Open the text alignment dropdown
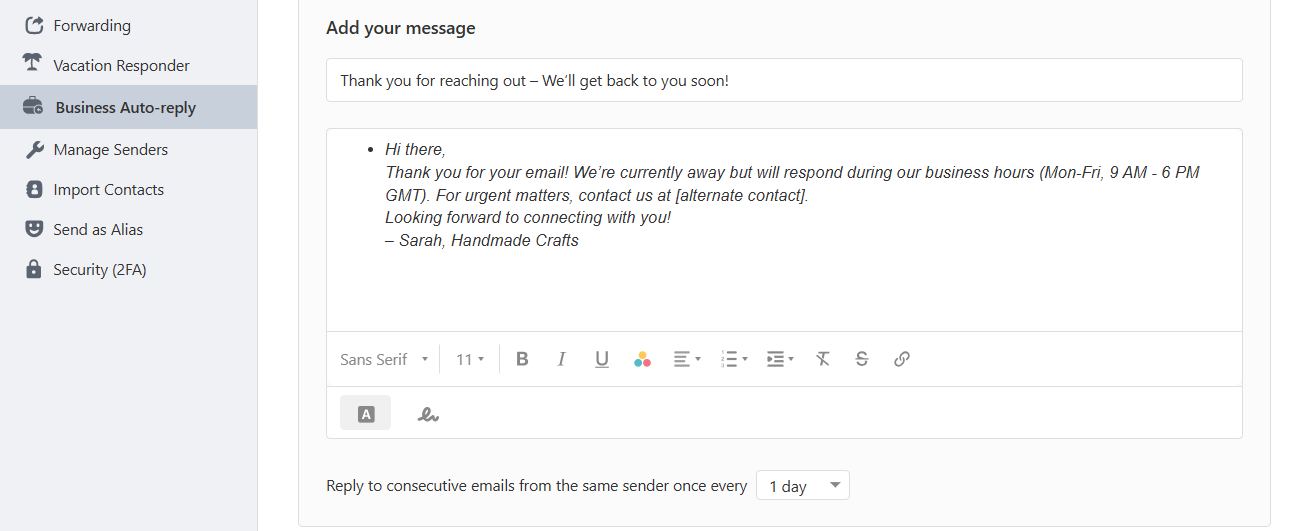1292x531 pixels. point(686,359)
